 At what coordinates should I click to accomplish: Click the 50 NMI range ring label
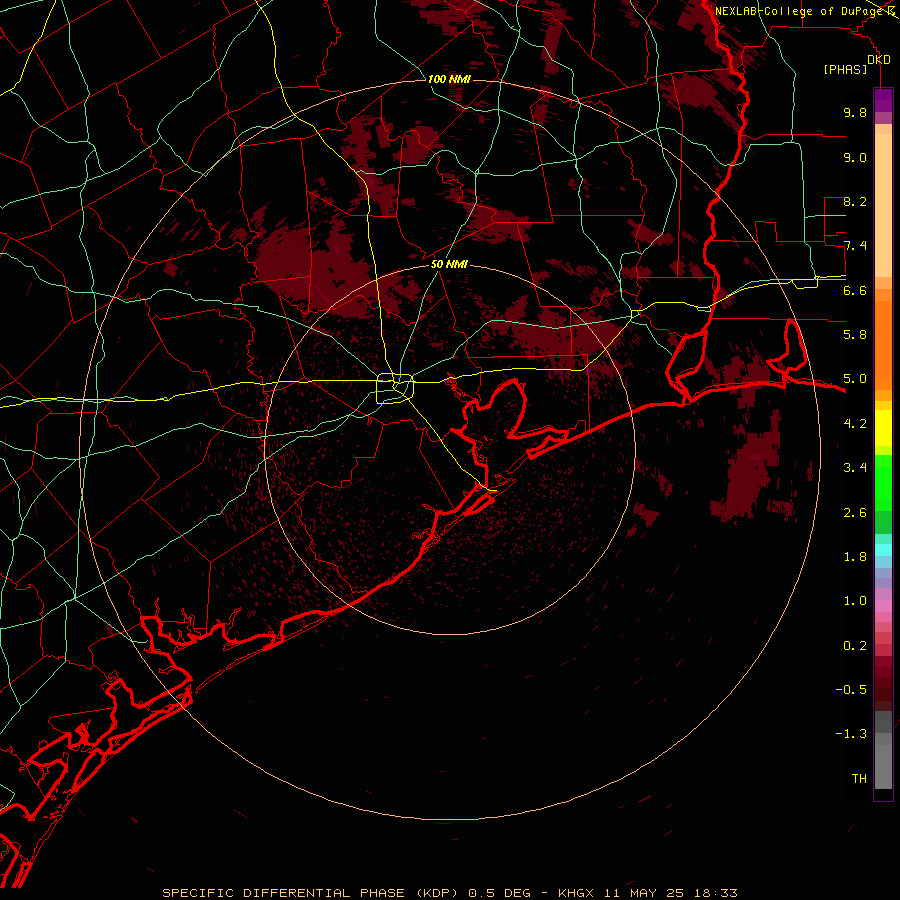click(x=449, y=264)
